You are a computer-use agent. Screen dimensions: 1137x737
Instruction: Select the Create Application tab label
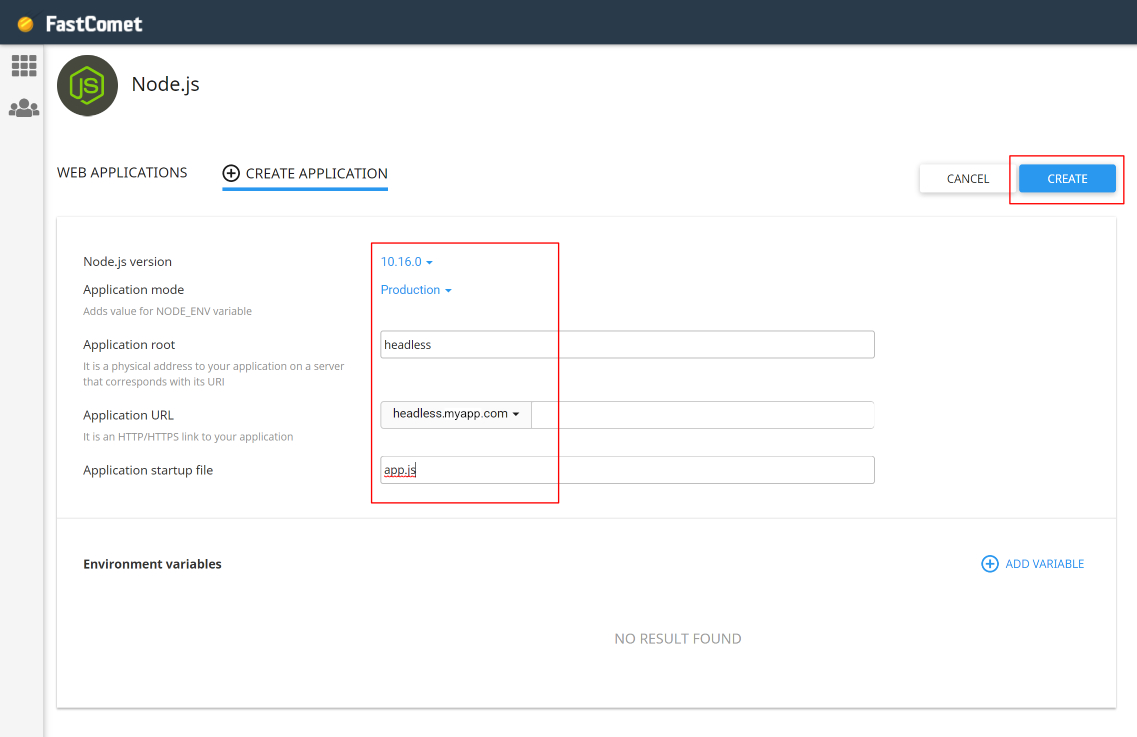[316, 173]
